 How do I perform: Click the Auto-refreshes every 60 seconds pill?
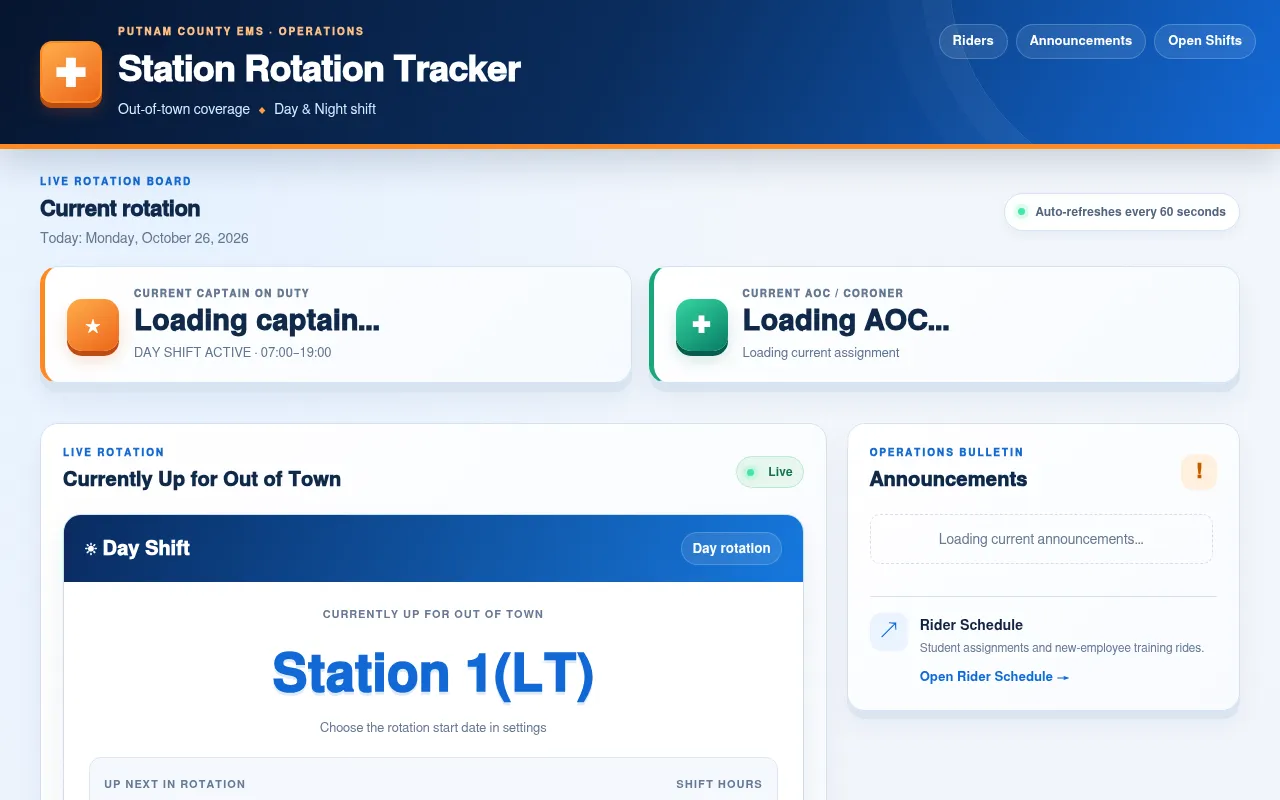(x=1122, y=212)
